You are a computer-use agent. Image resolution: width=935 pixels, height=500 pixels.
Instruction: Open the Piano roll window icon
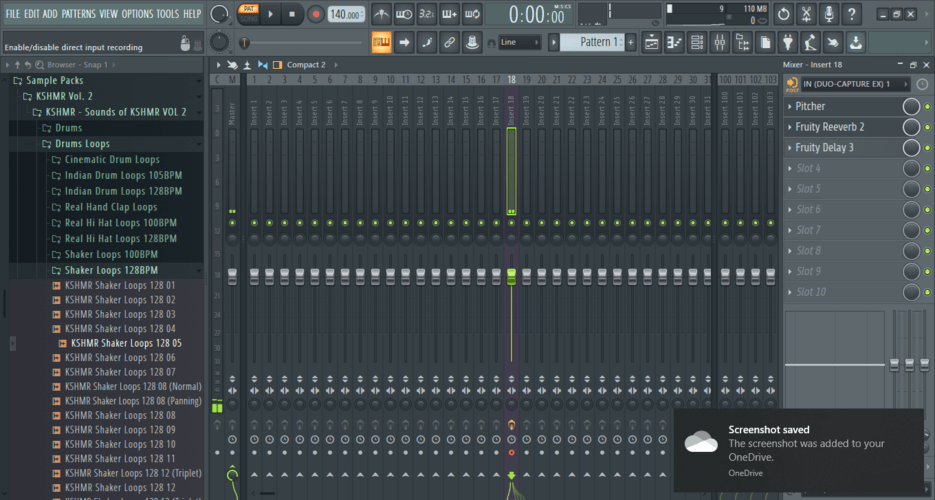(x=674, y=42)
